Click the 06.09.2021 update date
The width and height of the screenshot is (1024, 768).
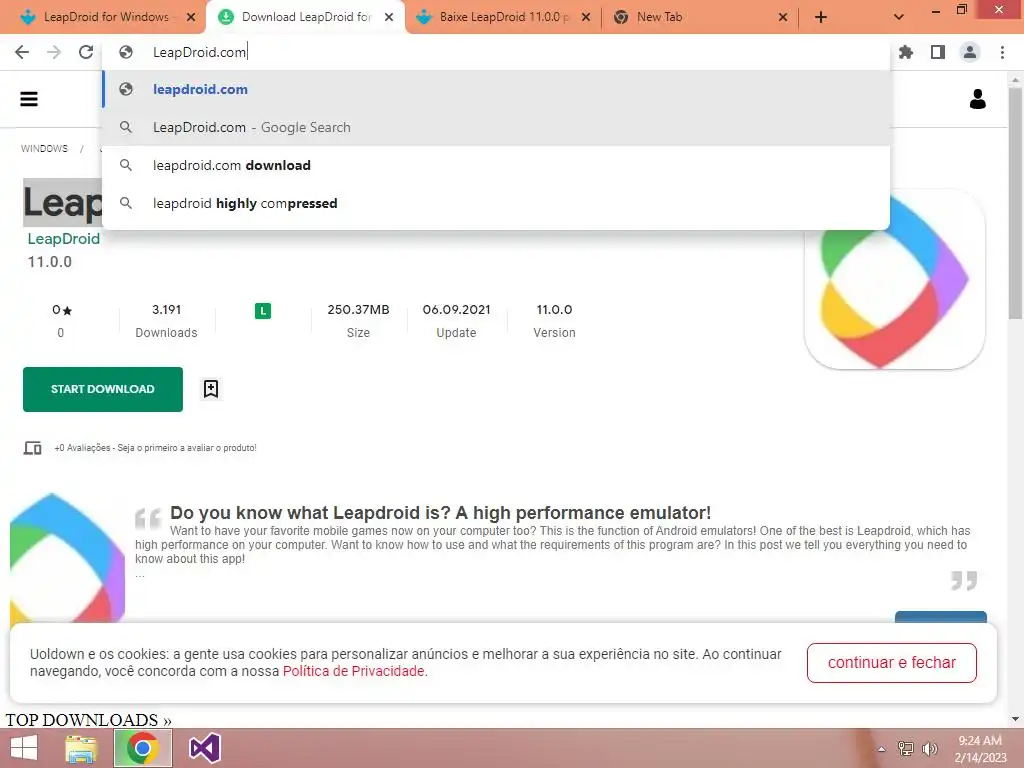pyautogui.click(x=456, y=310)
